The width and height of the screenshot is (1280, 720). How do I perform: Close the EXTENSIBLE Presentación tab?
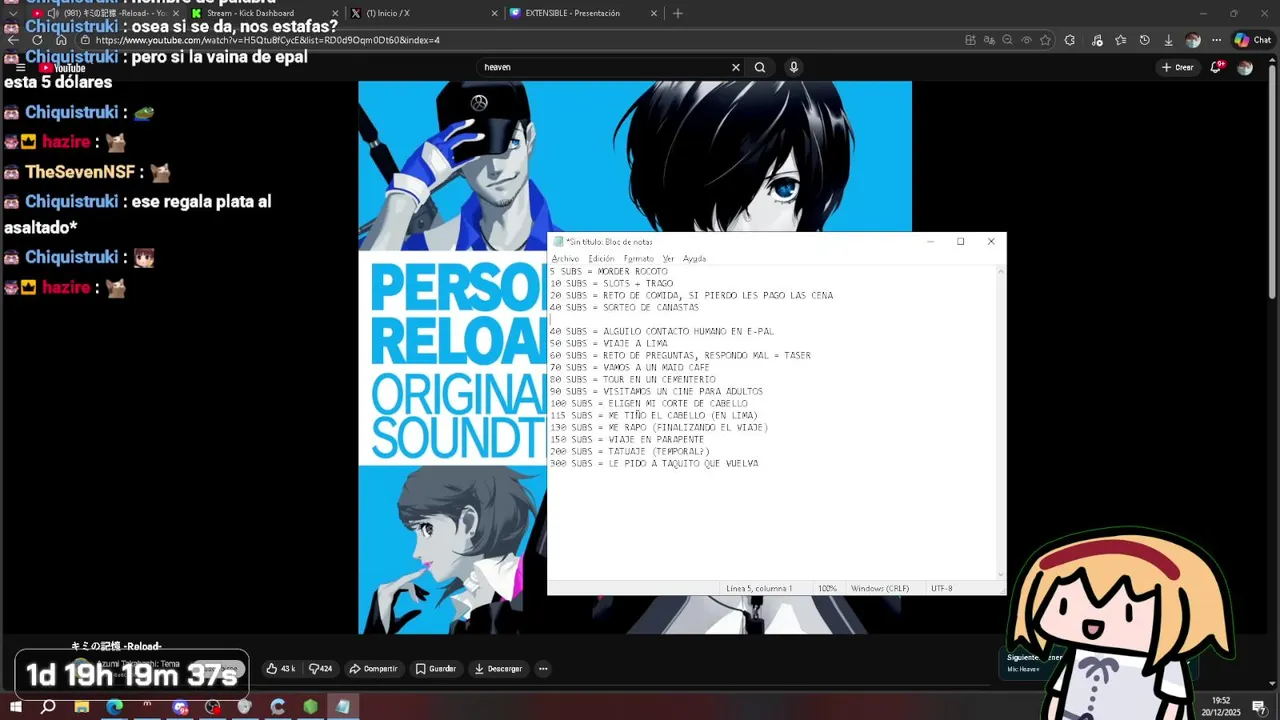coord(654,13)
